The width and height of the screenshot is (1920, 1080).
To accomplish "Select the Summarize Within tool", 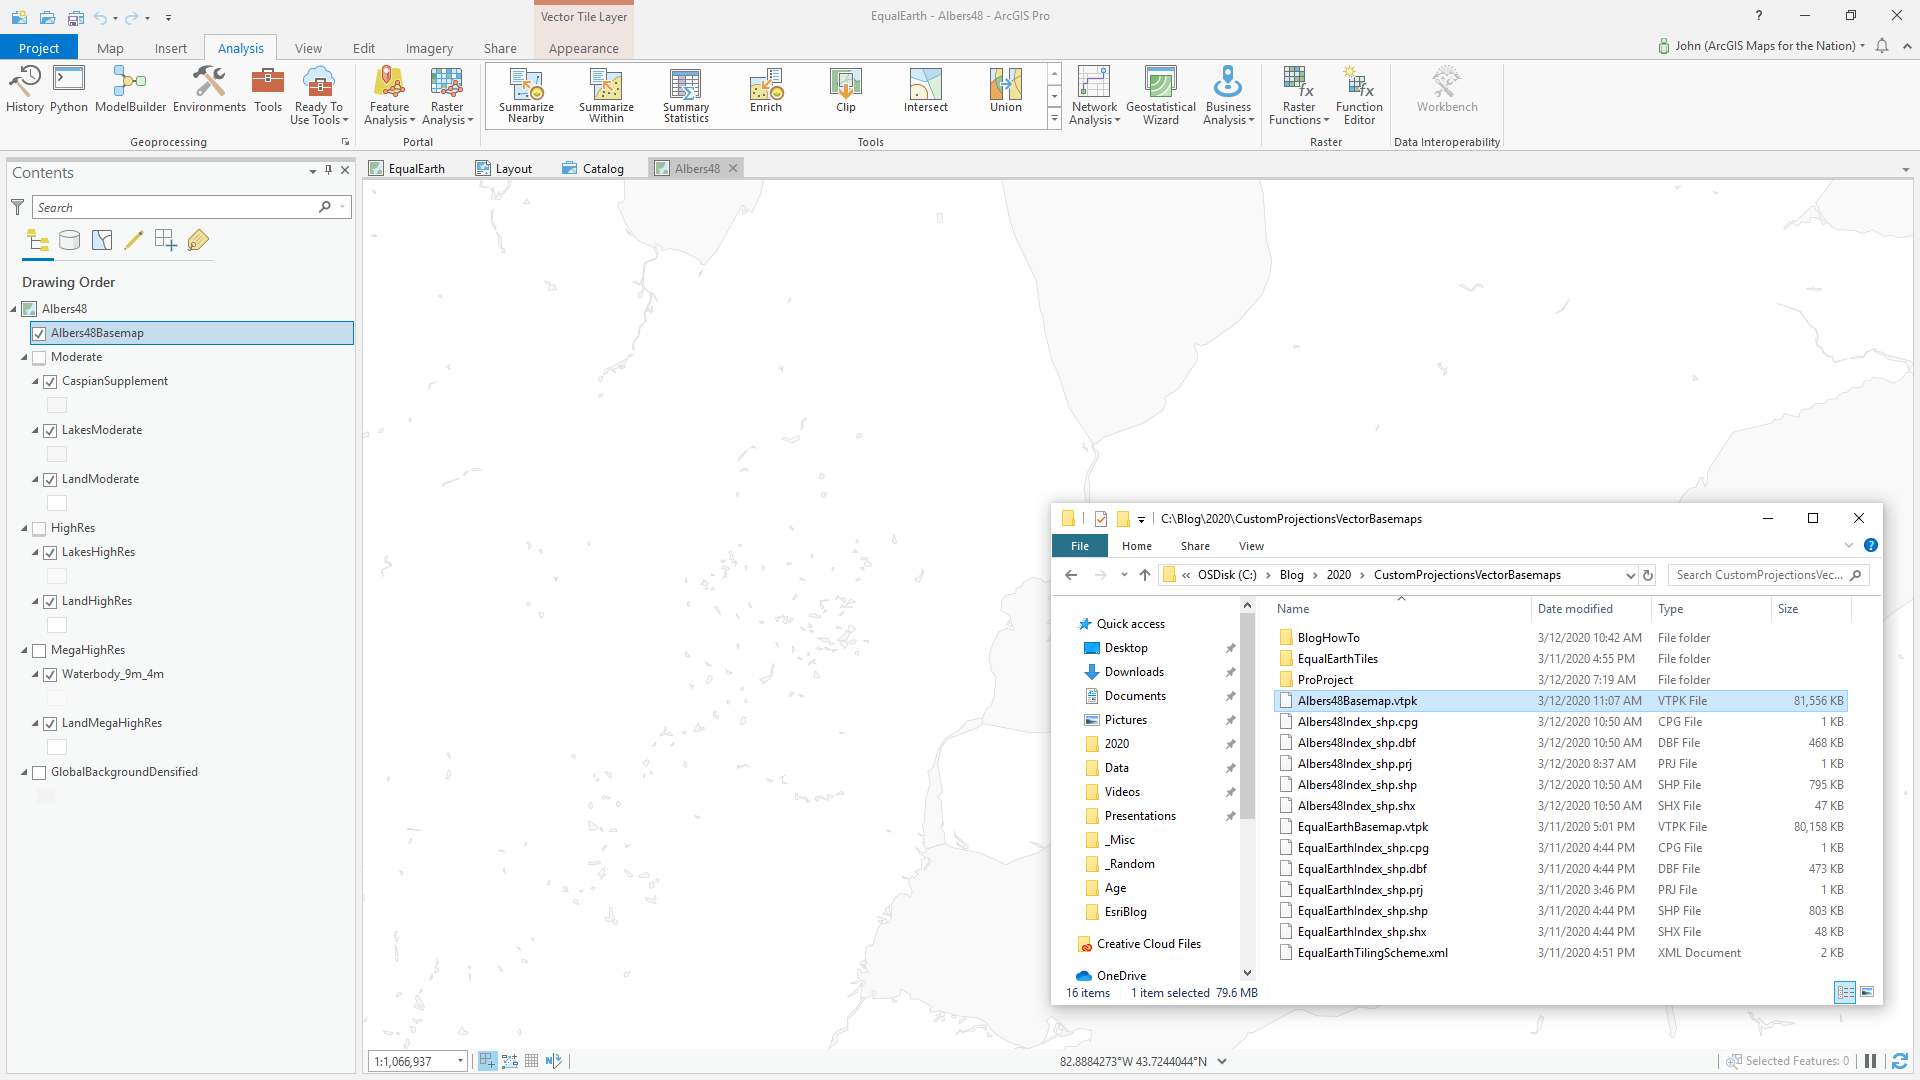I will pyautogui.click(x=606, y=96).
